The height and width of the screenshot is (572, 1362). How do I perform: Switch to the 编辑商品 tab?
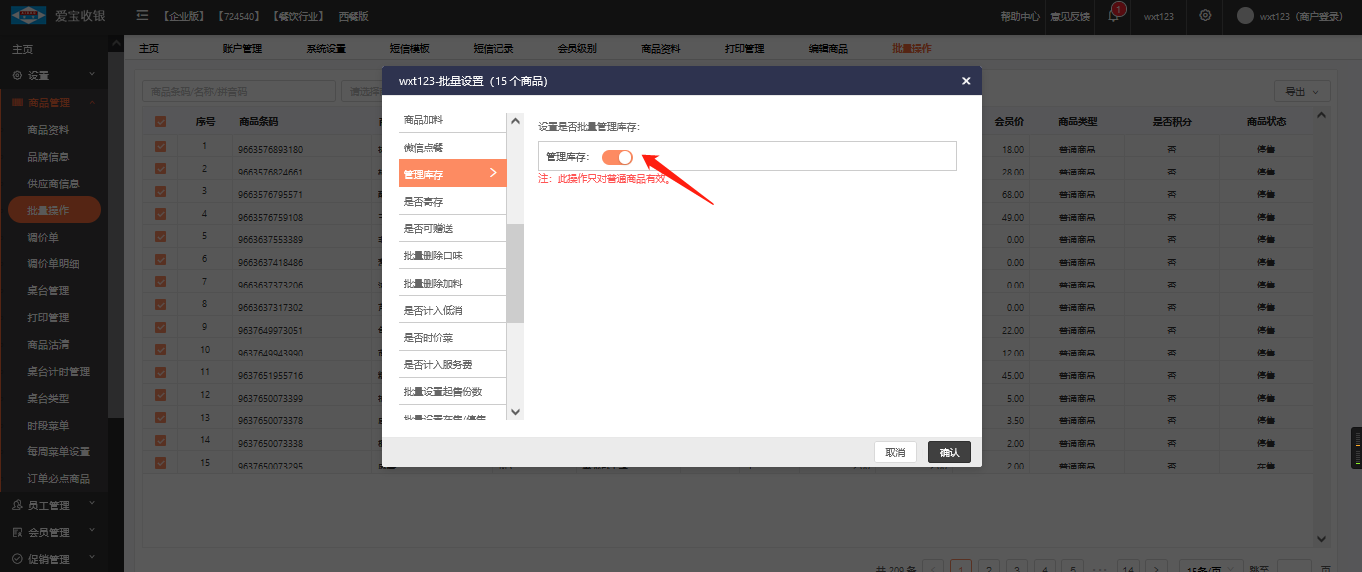pyautogui.click(x=829, y=48)
